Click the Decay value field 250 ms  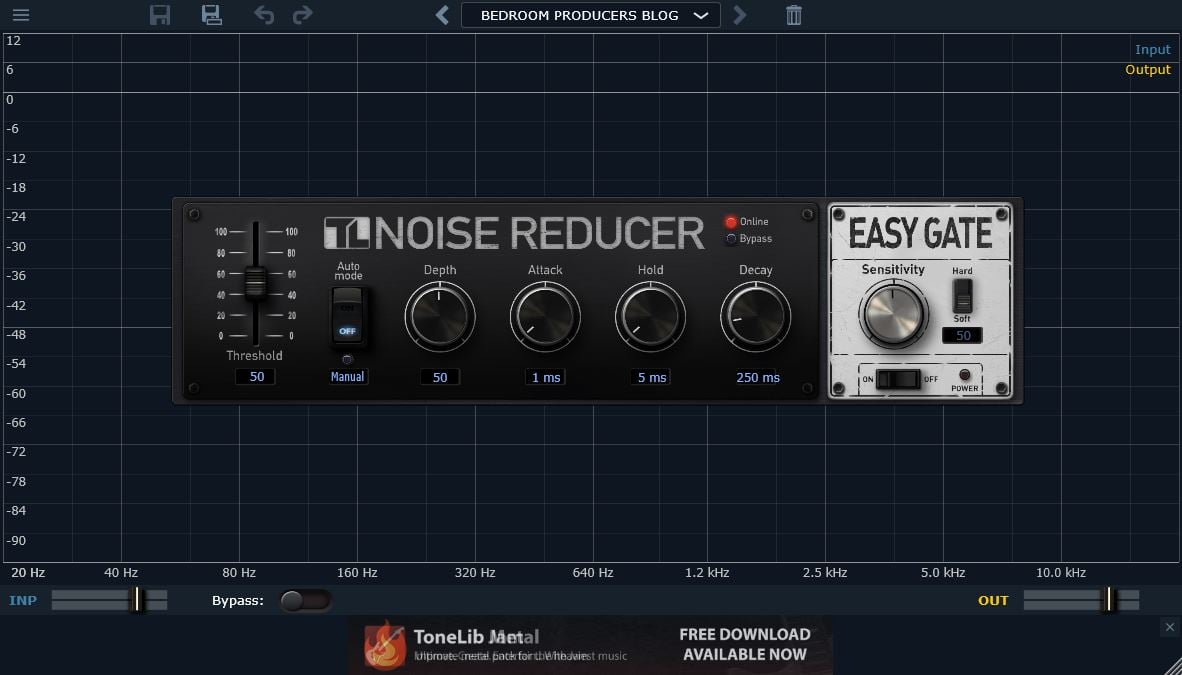coord(757,377)
